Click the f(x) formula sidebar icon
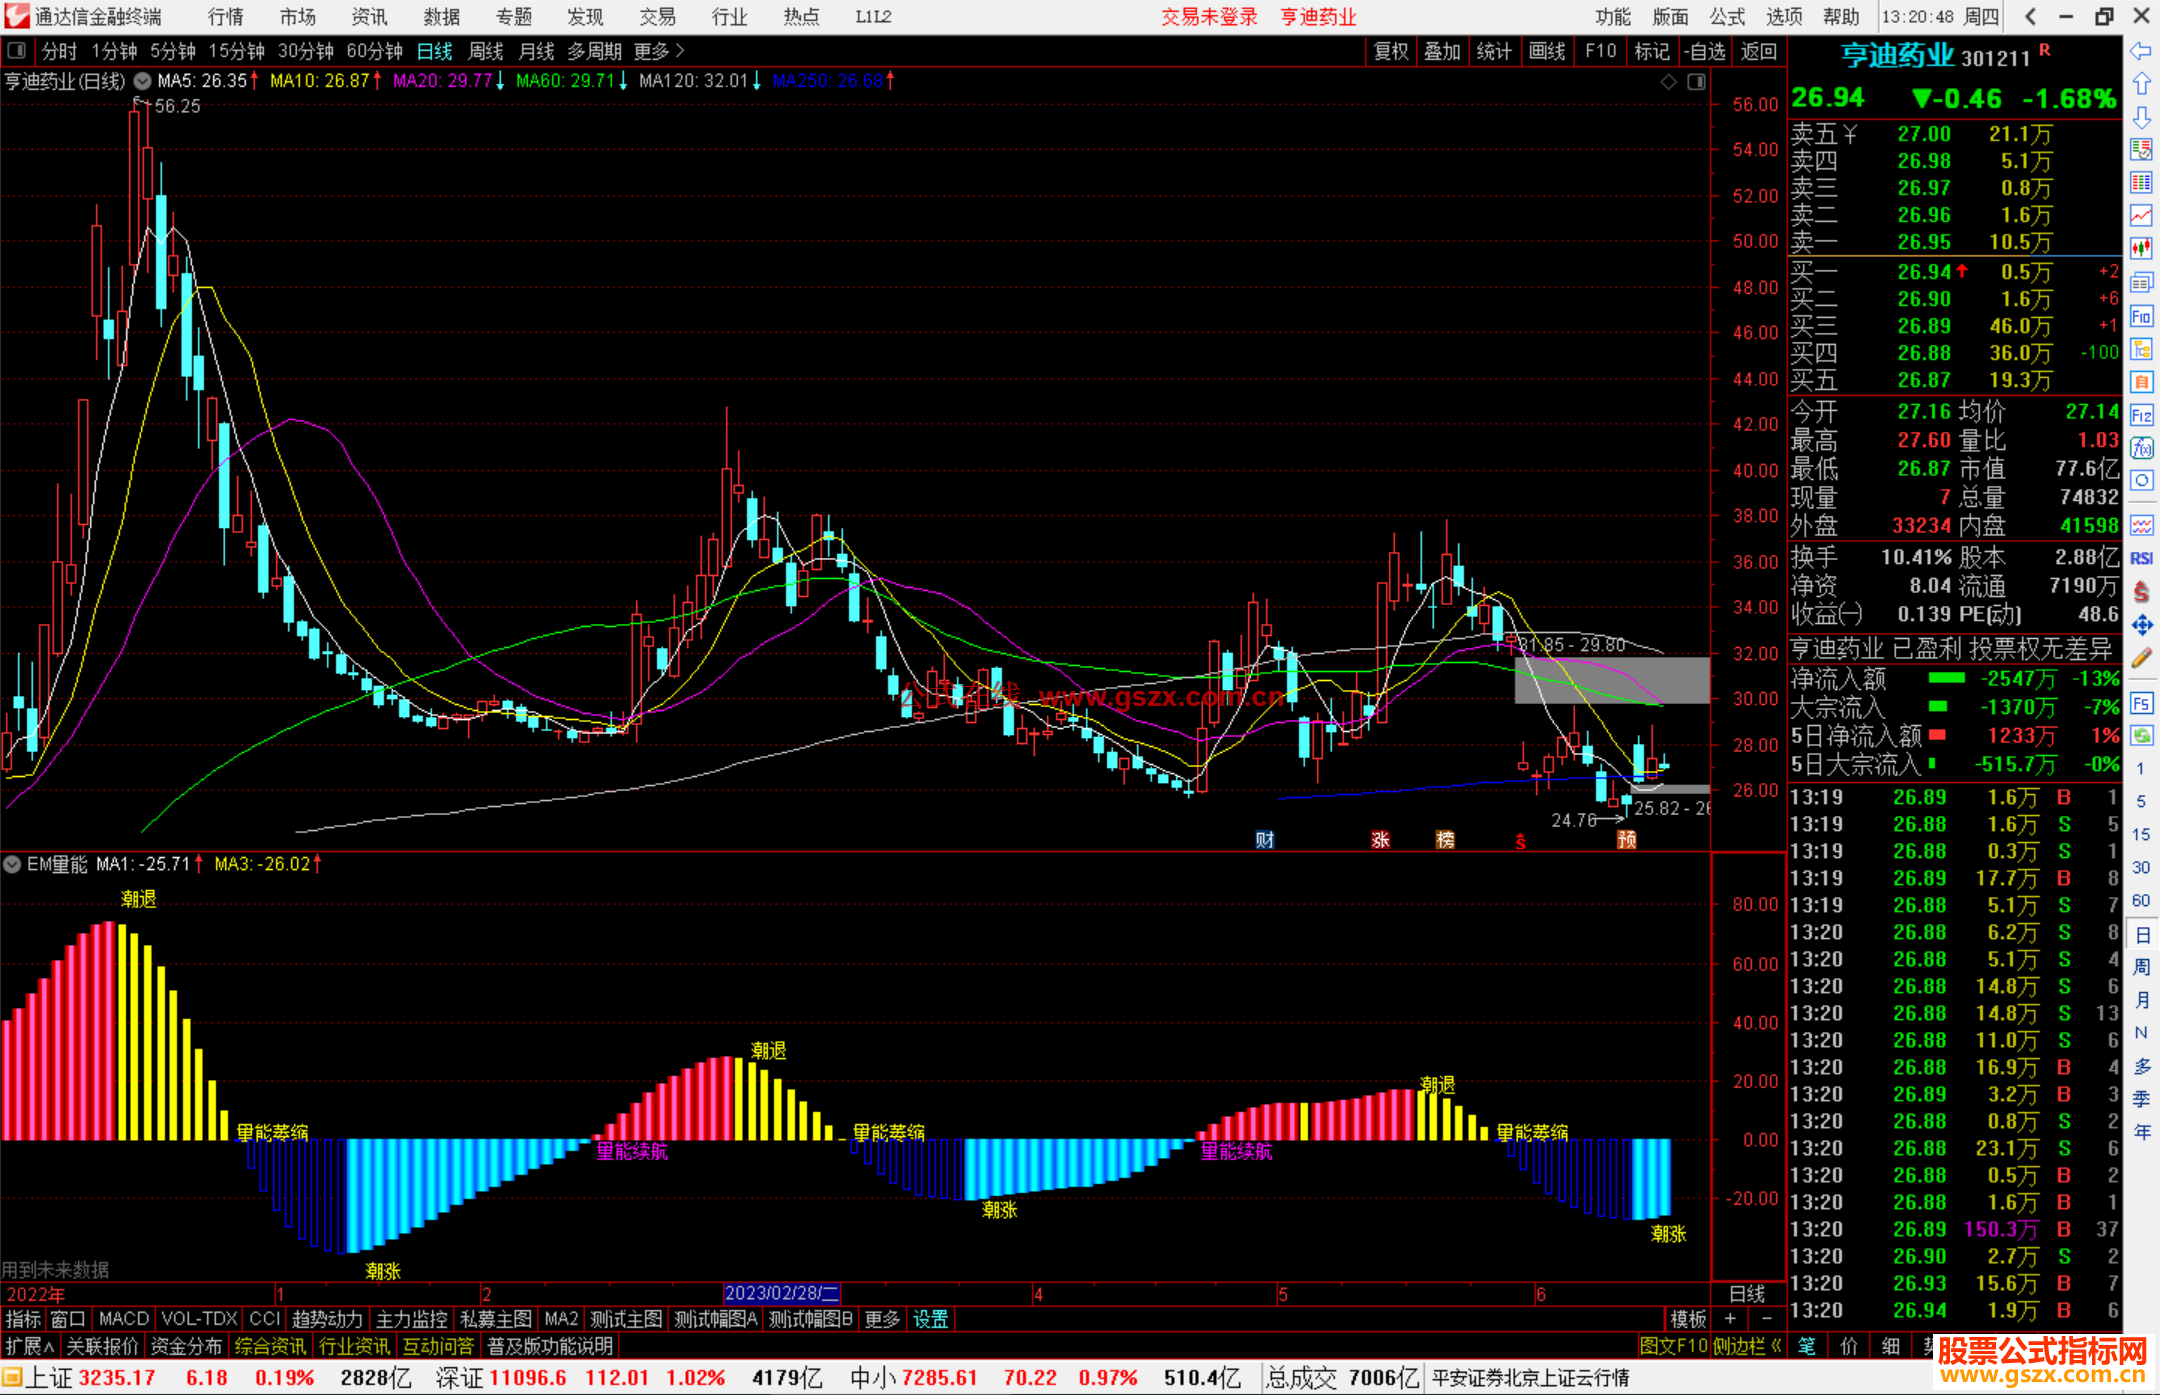 [2141, 448]
